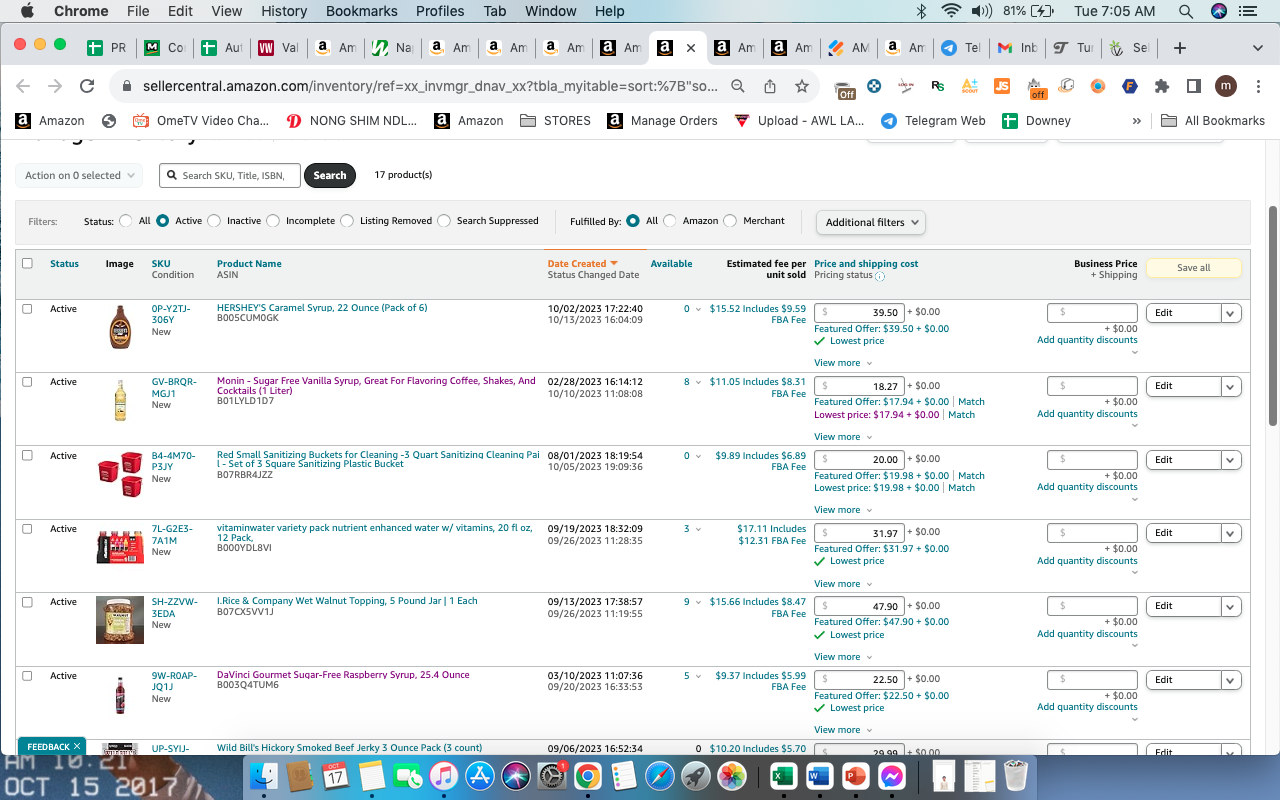
Task: Open the Telegram Web bookmark
Action: pos(933,121)
